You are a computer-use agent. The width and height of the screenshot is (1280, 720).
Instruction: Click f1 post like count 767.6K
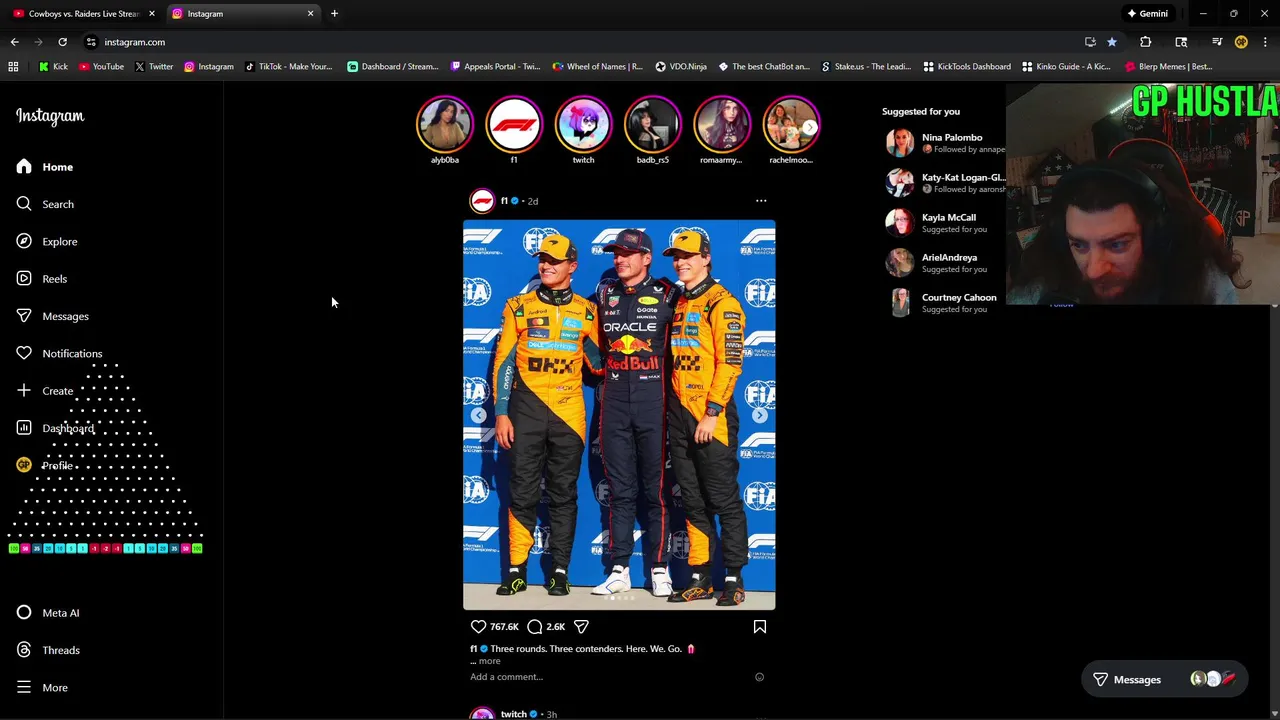504,627
